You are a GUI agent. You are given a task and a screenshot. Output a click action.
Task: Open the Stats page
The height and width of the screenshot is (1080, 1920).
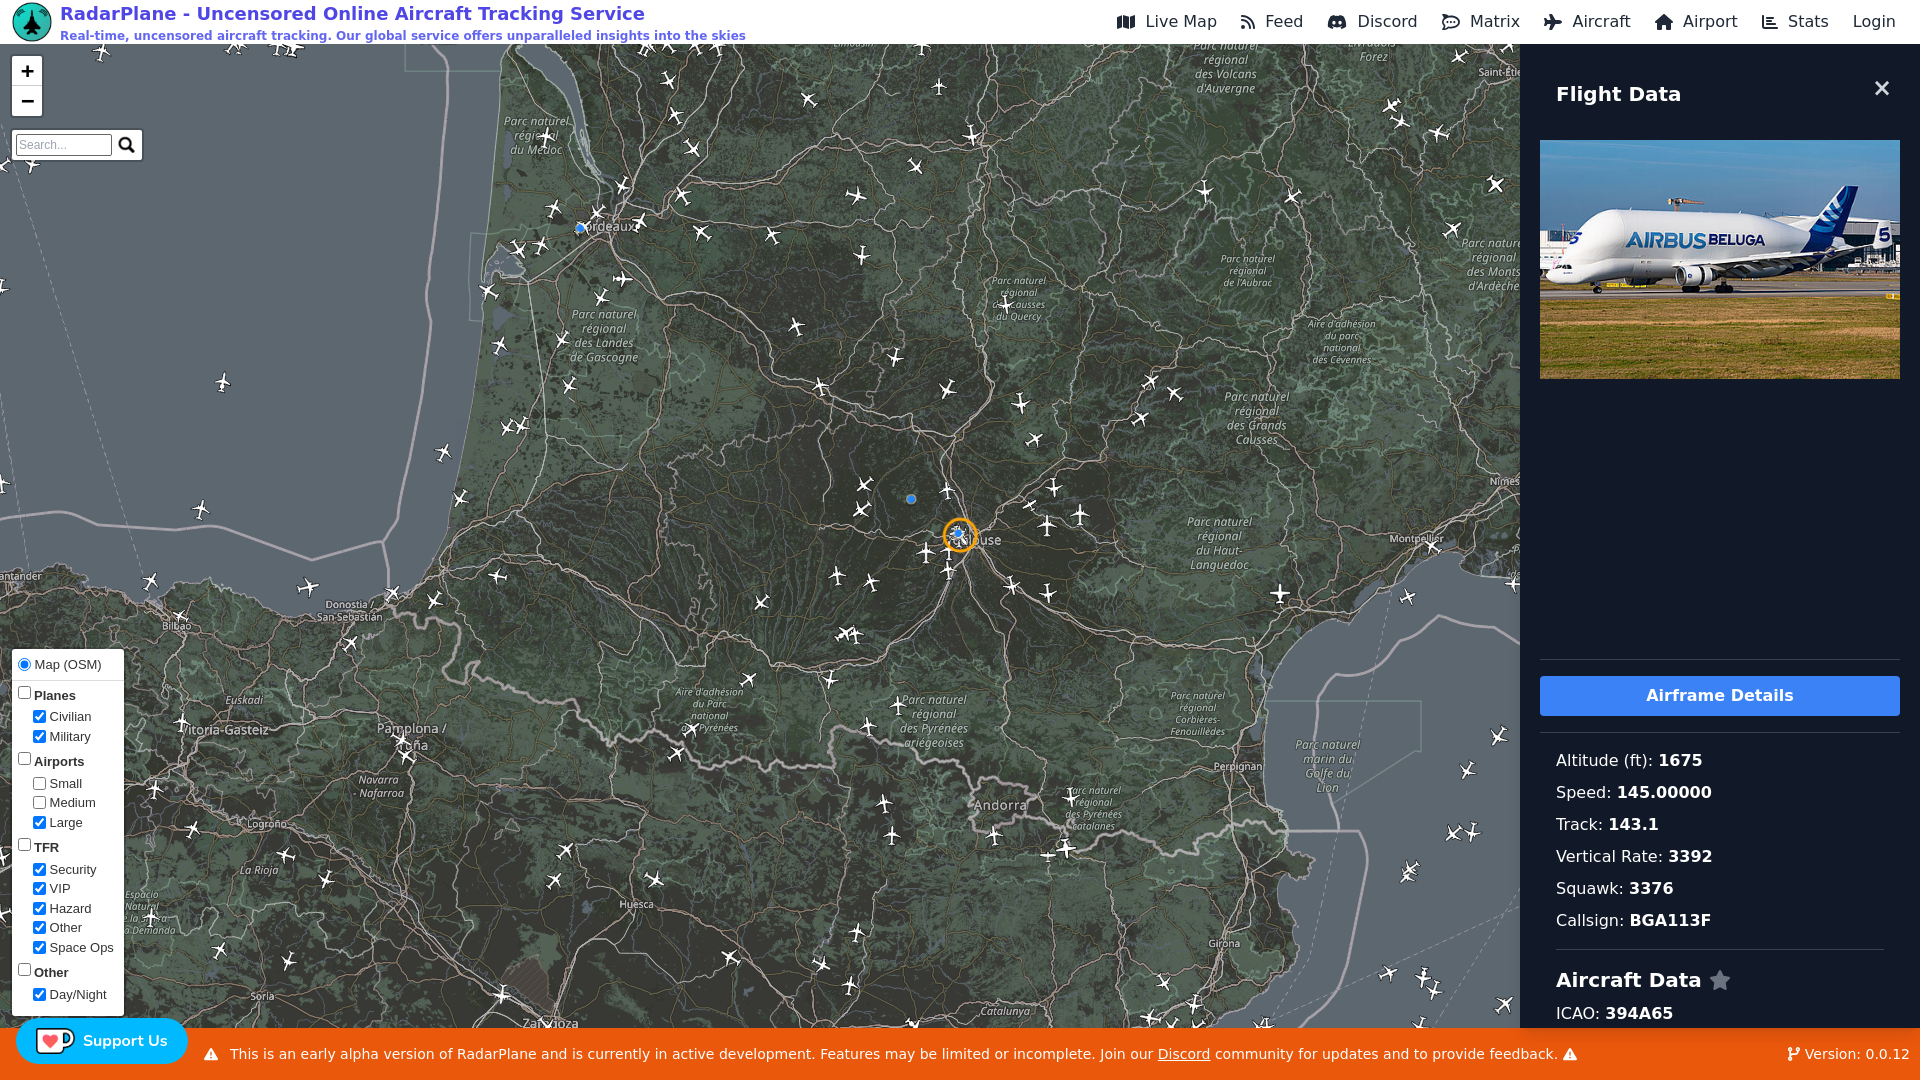1794,22
